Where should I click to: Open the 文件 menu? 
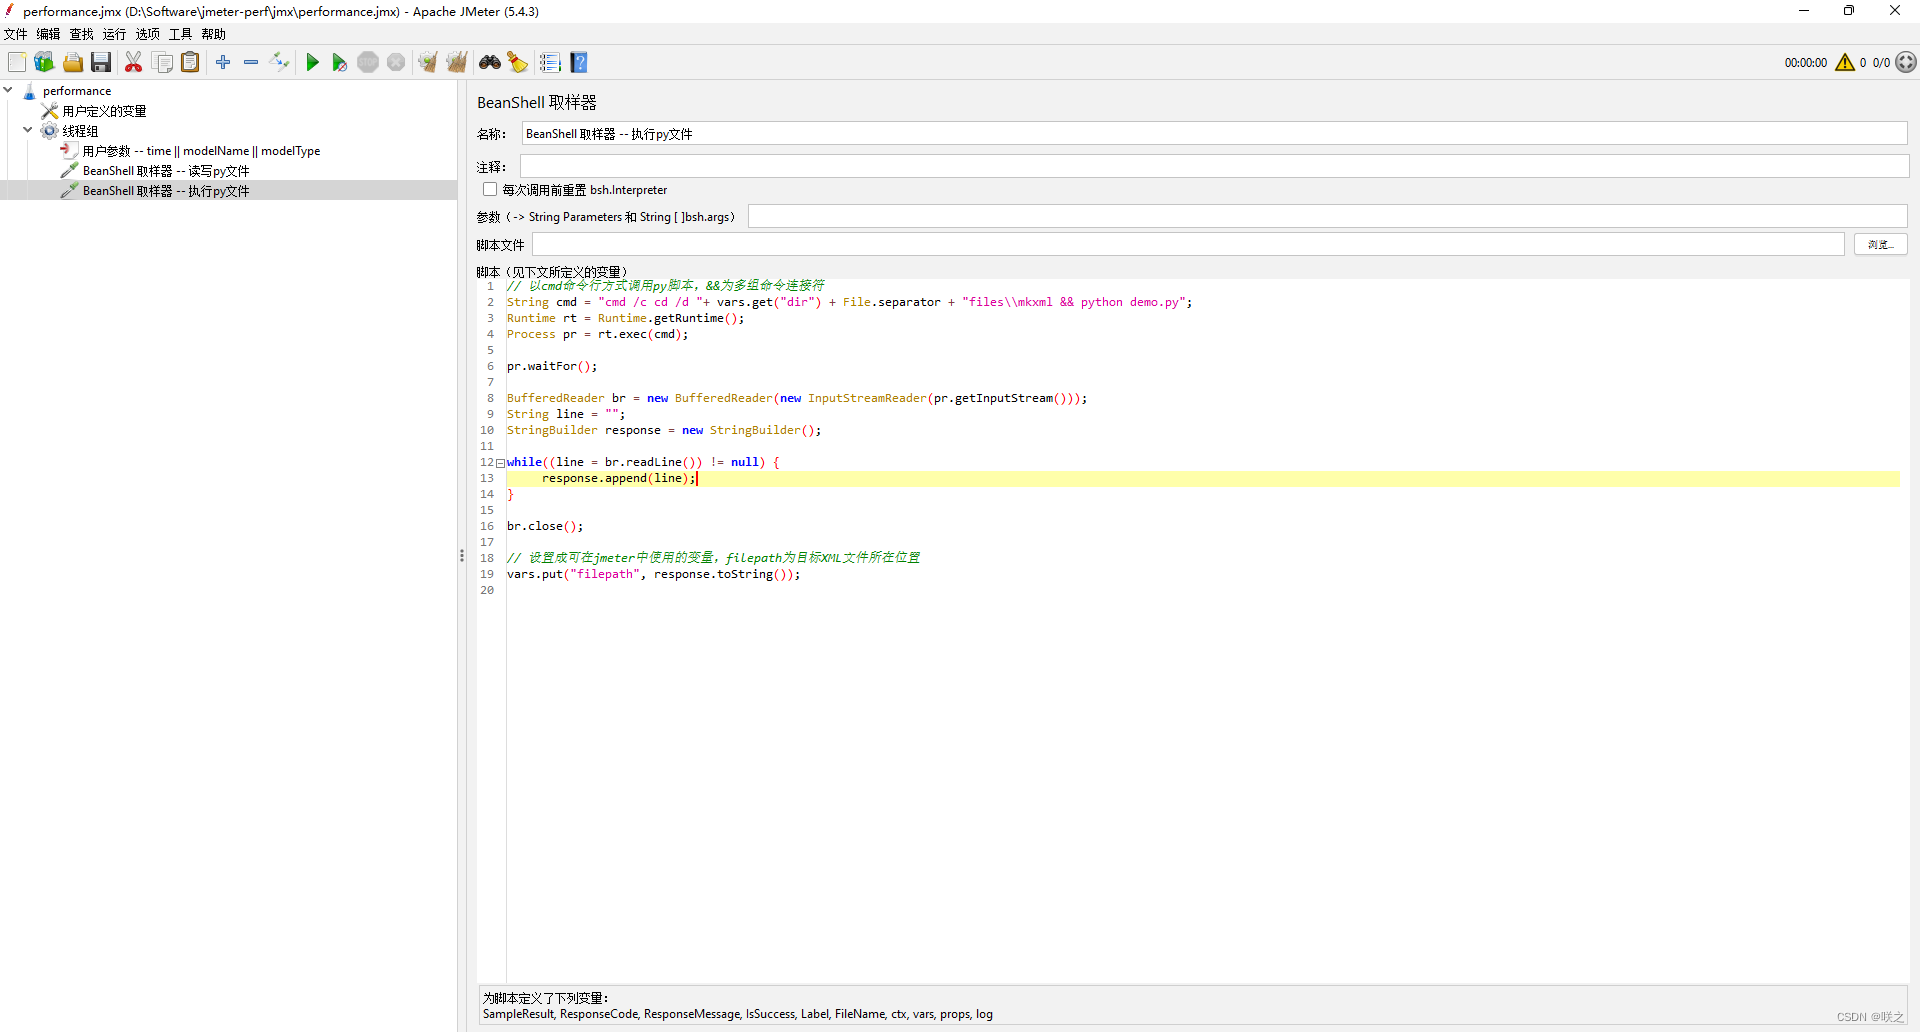16,34
